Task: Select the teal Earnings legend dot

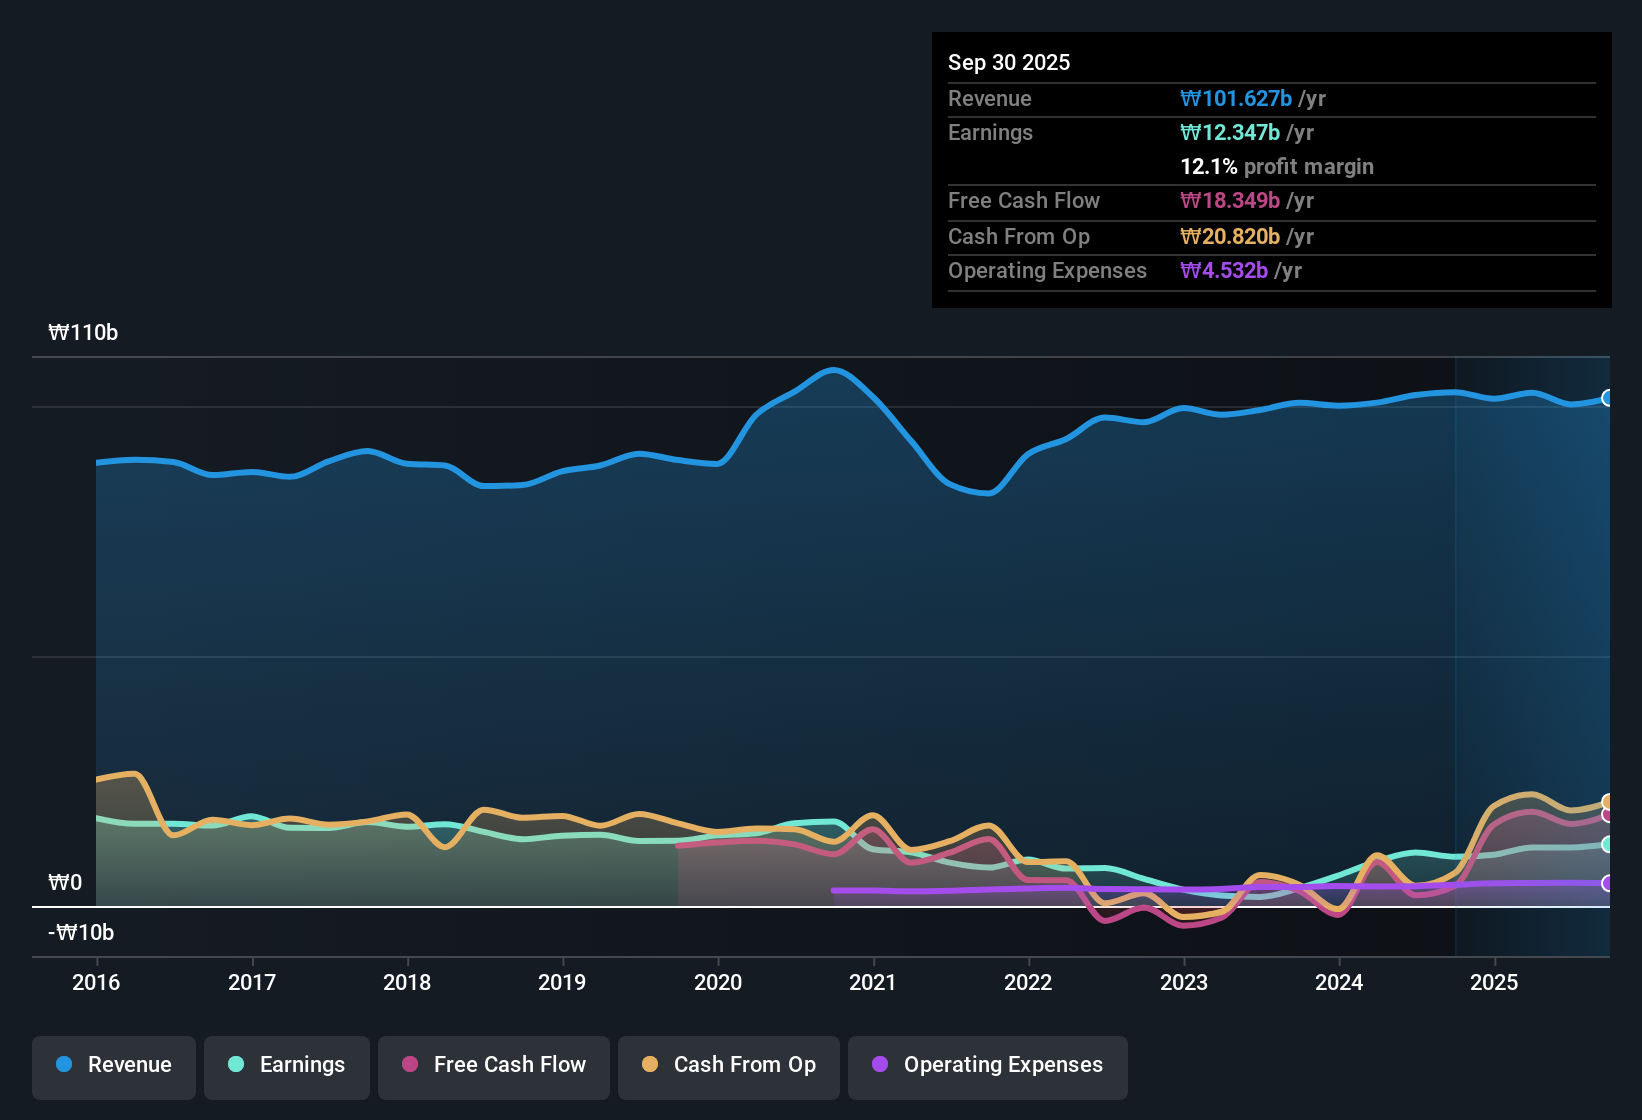Action: coord(236,1065)
